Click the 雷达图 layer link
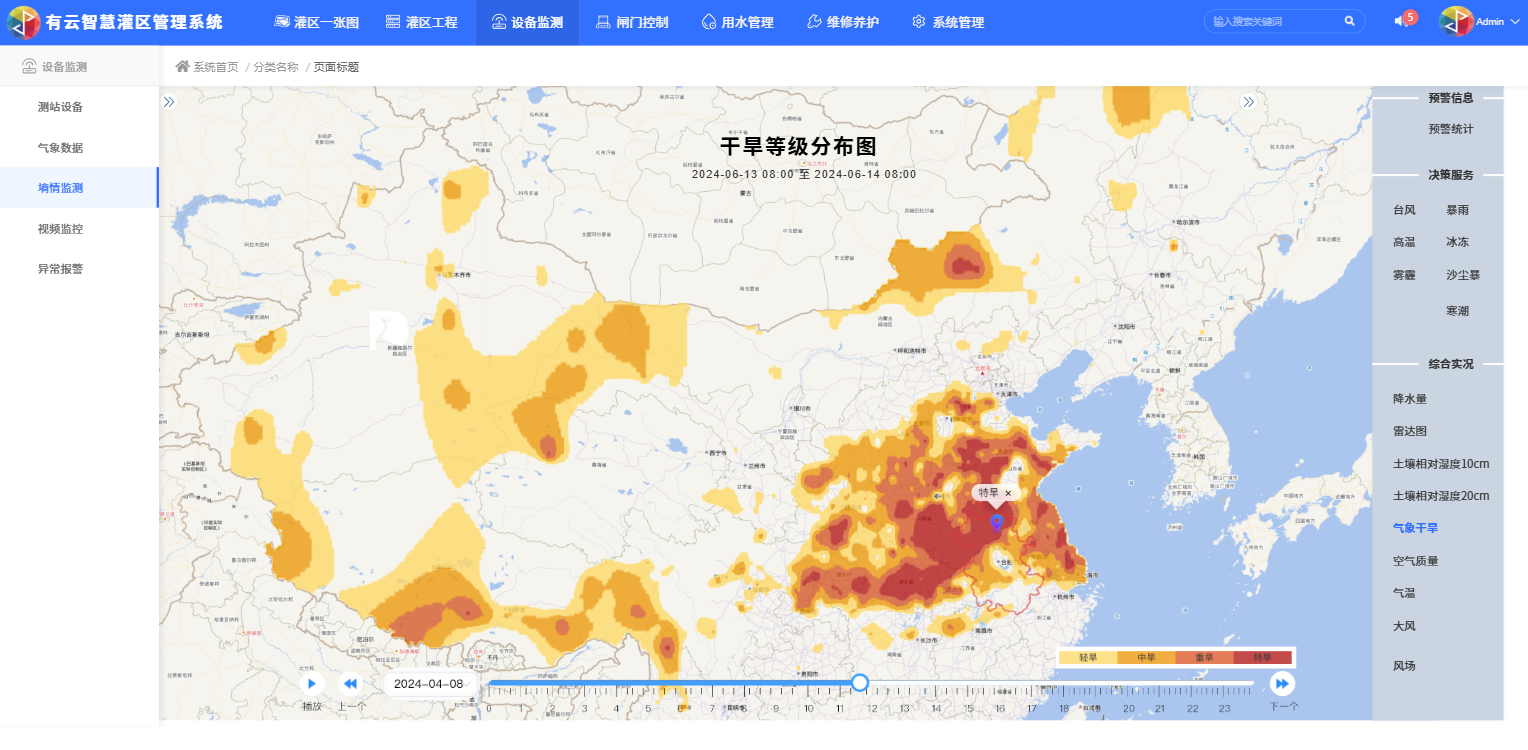This screenshot has width=1528, height=750. [1409, 431]
